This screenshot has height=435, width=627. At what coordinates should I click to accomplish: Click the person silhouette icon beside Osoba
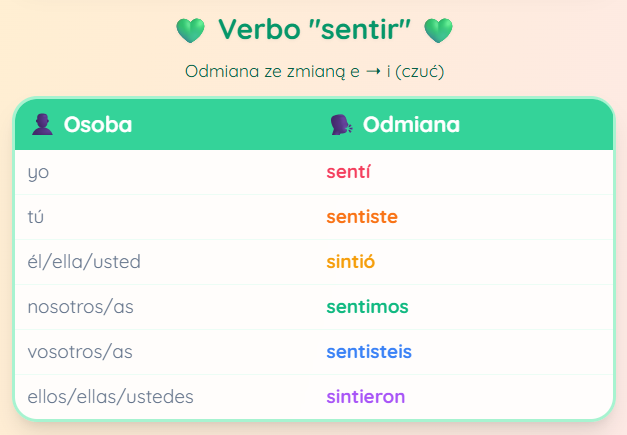tap(42, 124)
